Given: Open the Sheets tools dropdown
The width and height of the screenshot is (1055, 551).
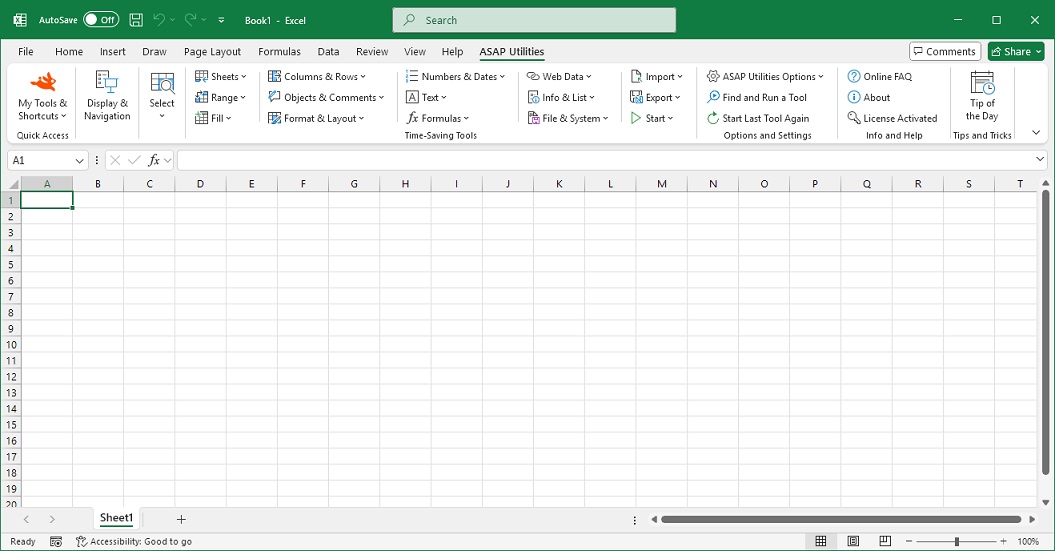Looking at the screenshot, I should coord(221,77).
